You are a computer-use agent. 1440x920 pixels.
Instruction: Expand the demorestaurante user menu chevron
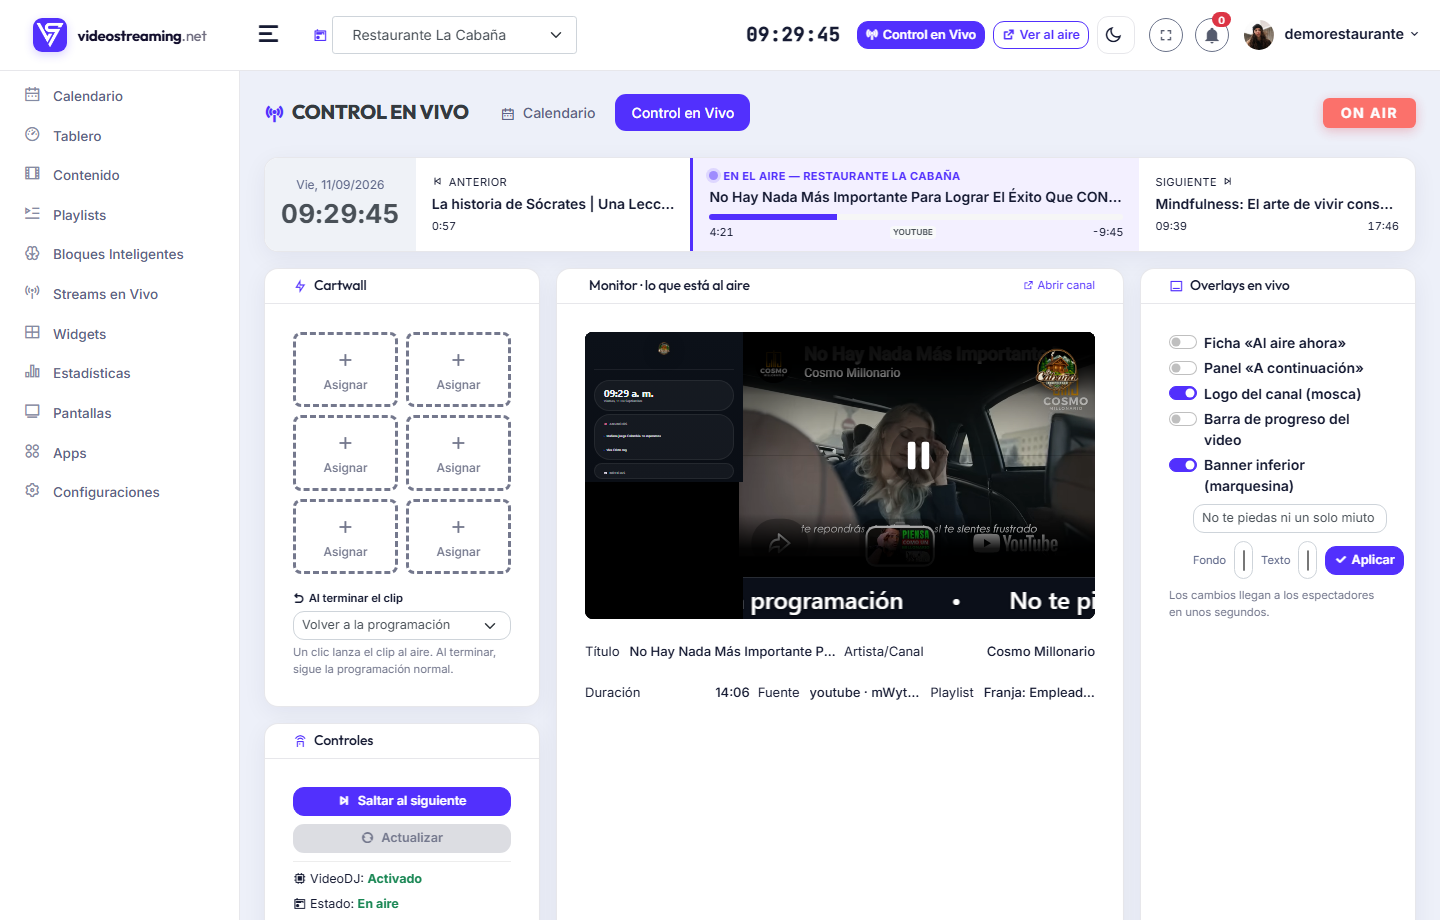click(x=1414, y=35)
